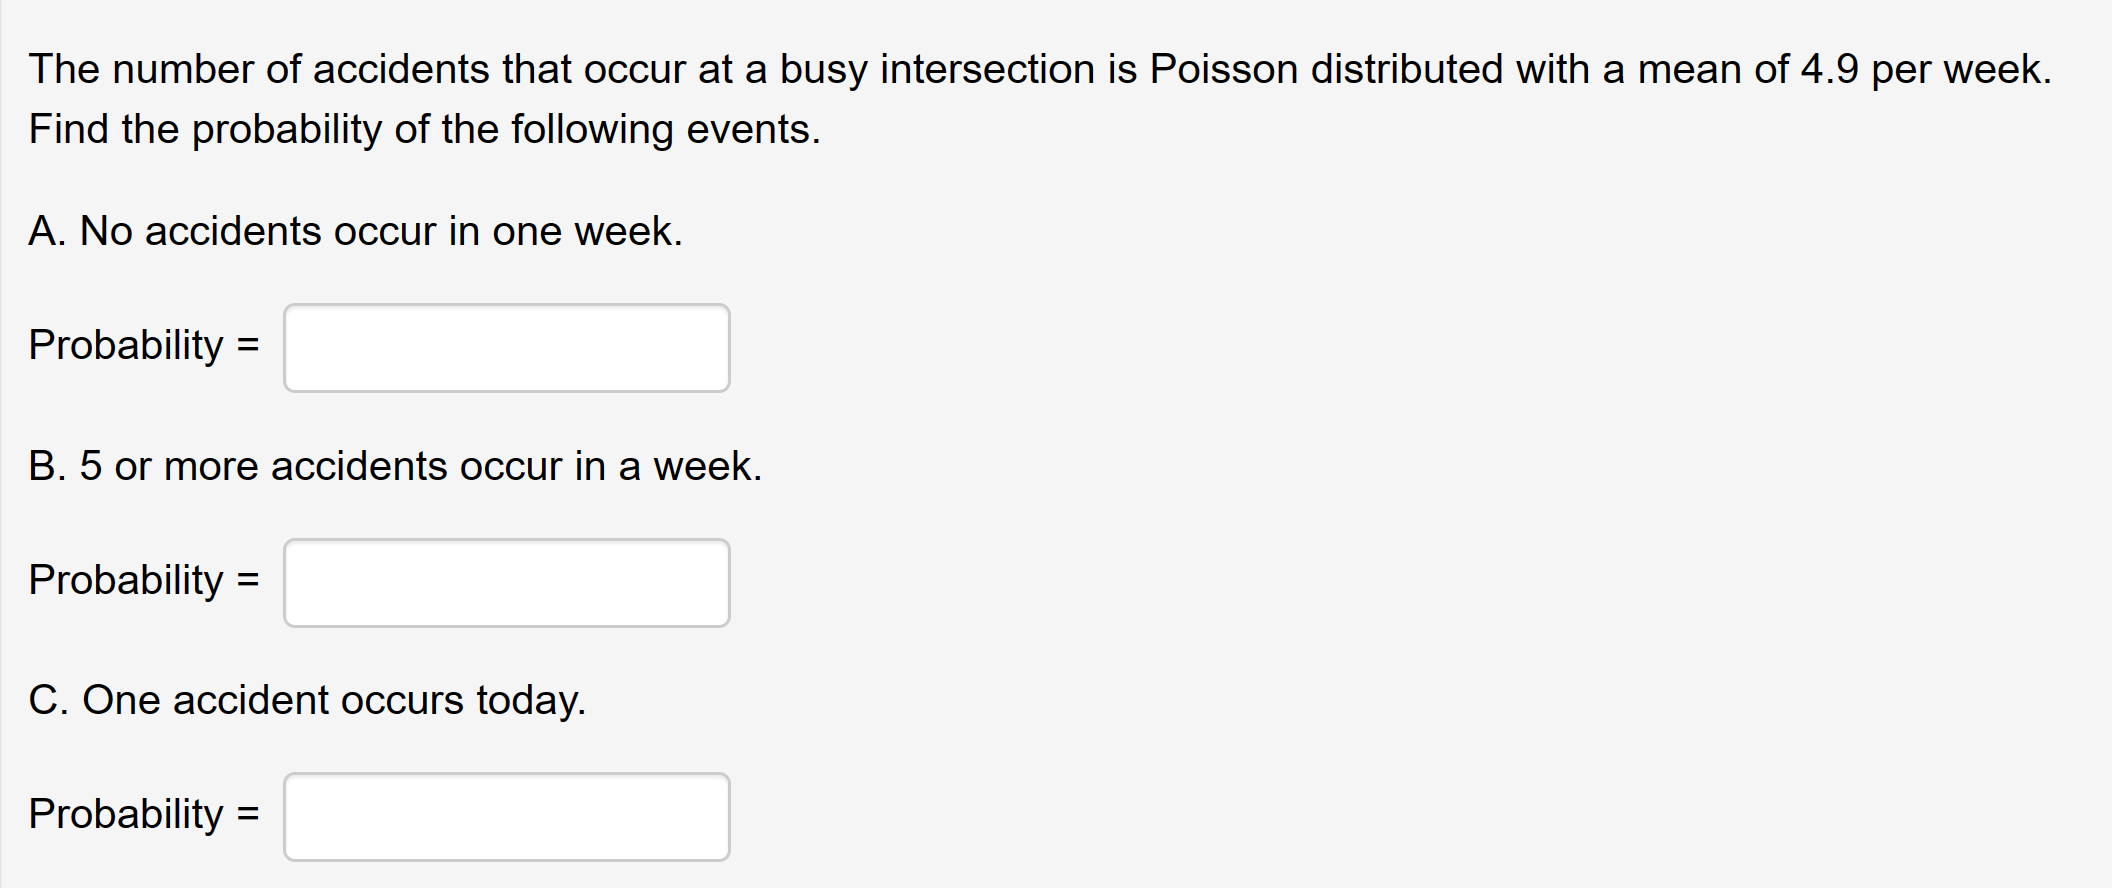Focus the Probability field for part B

[x=507, y=583]
